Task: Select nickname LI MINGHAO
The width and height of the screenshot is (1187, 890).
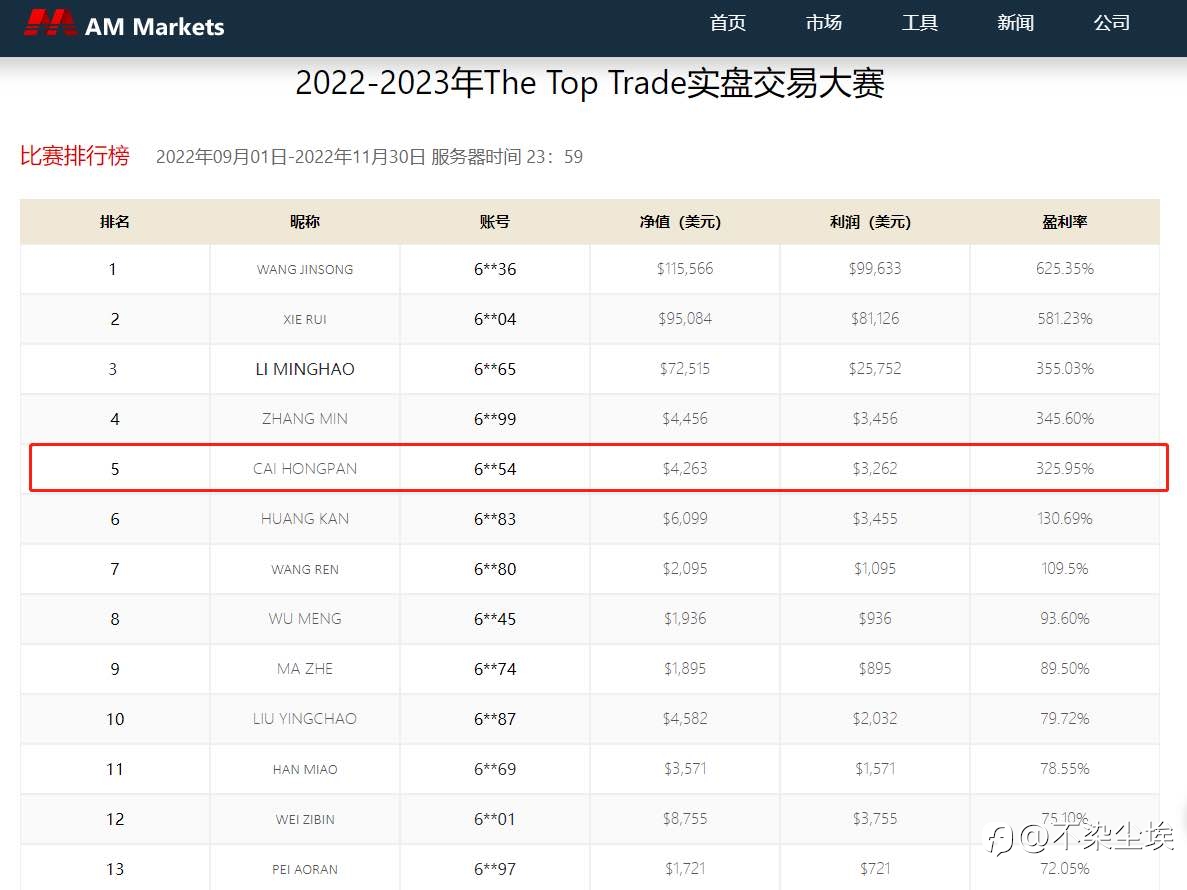Action: (305, 369)
